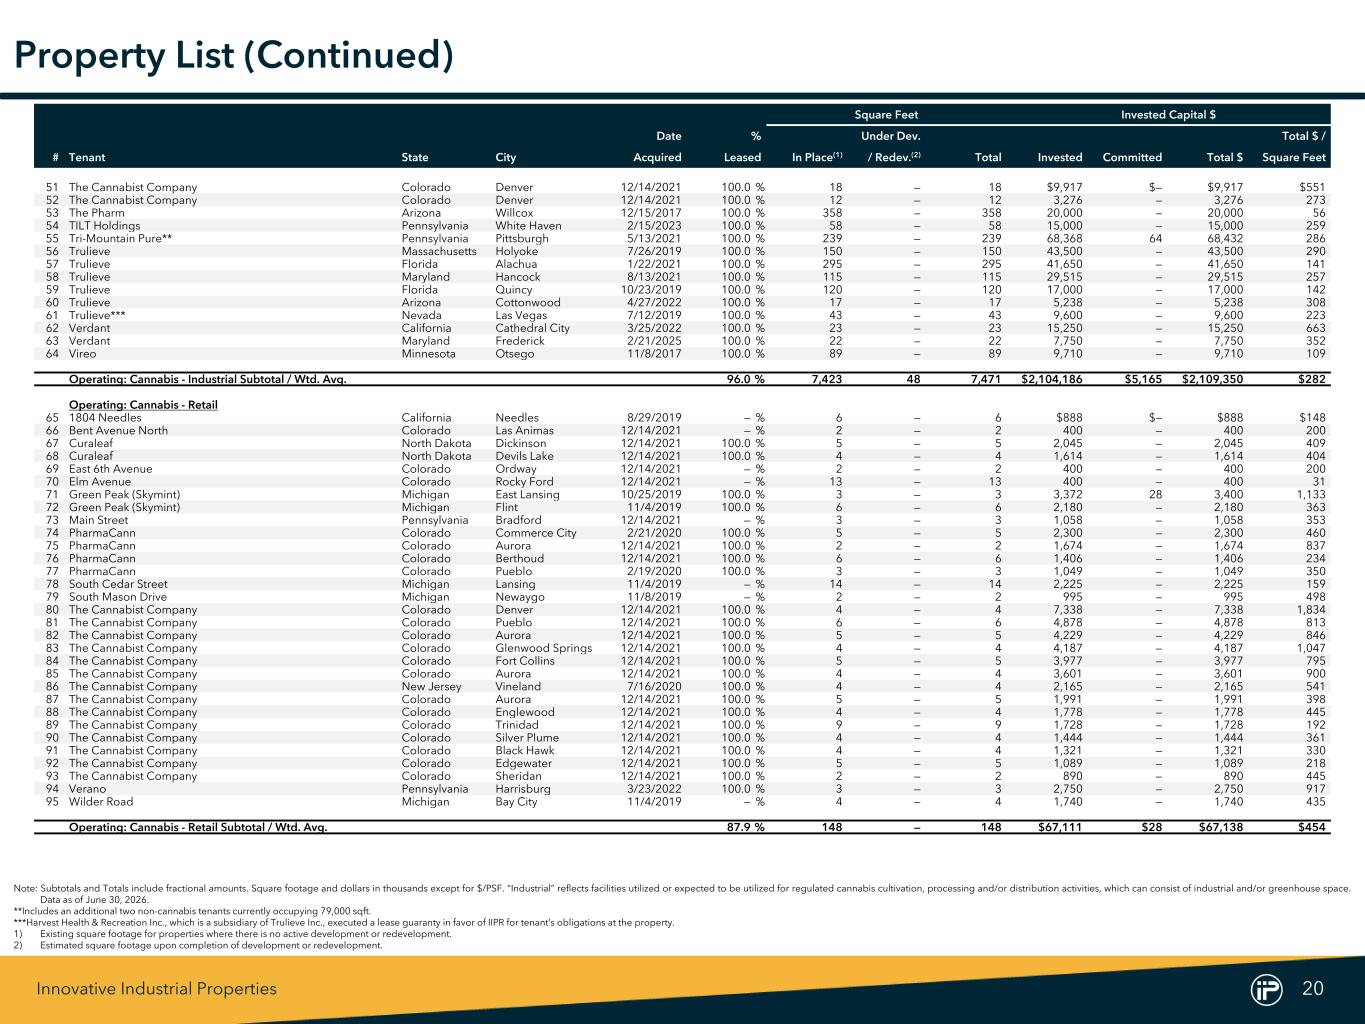The height and width of the screenshot is (1024, 1365).
Task: Click the "Main Street" tenant name
Action: coord(98,520)
